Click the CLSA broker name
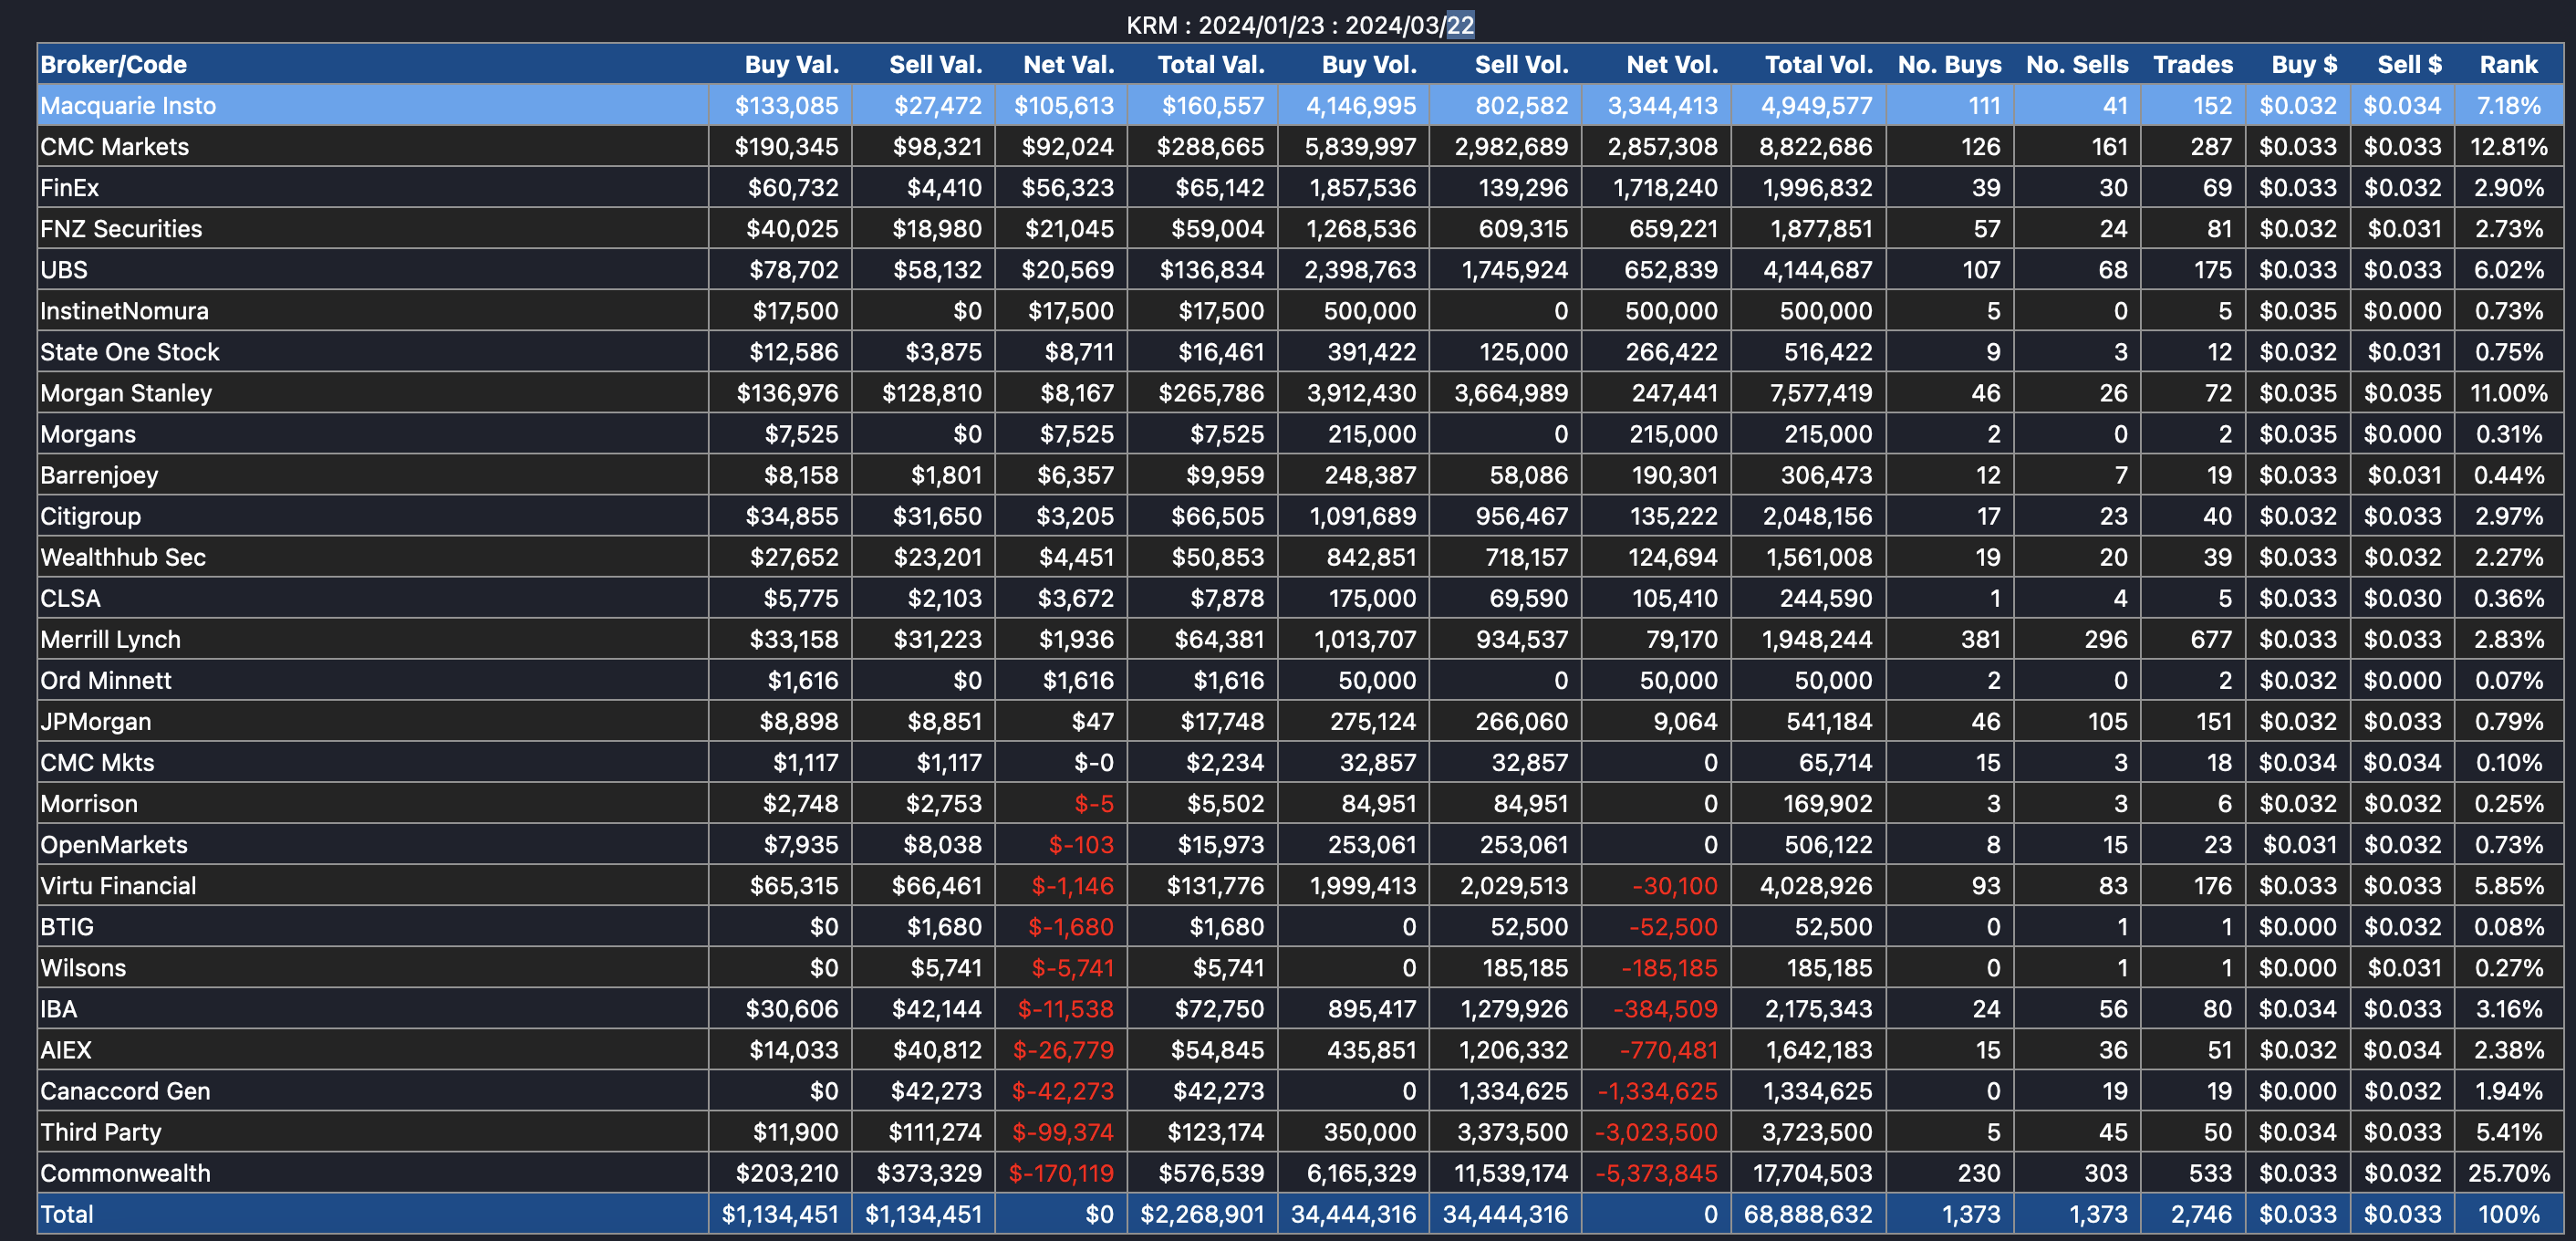Image resolution: width=2576 pixels, height=1241 pixels. [x=70, y=598]
